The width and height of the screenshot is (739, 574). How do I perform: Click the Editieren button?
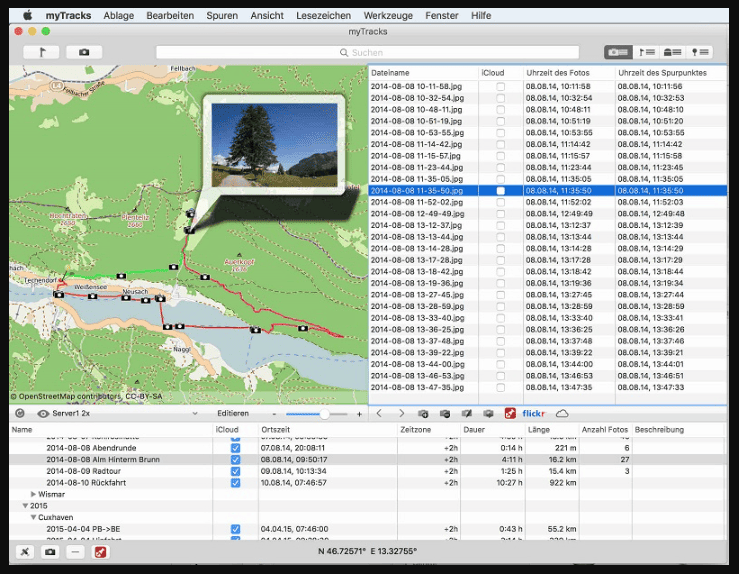233,413
